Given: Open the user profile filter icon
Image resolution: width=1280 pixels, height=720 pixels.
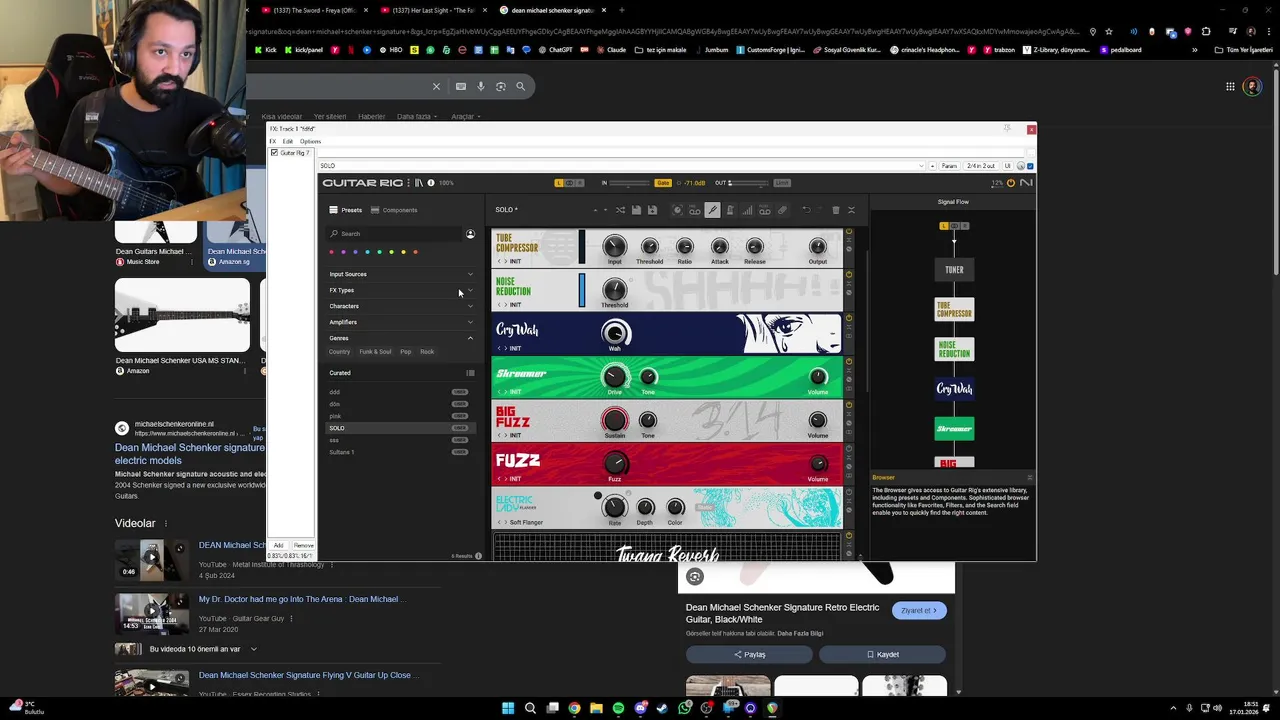Looking at the screenshot, I should (x=470, y=234).
